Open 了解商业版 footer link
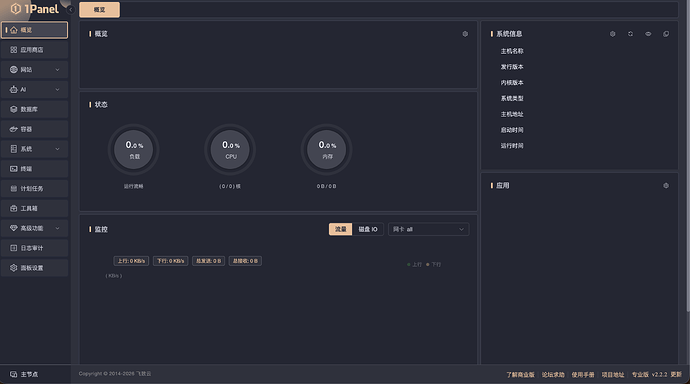This screenshot has height=384, width=690. (520, 375)
